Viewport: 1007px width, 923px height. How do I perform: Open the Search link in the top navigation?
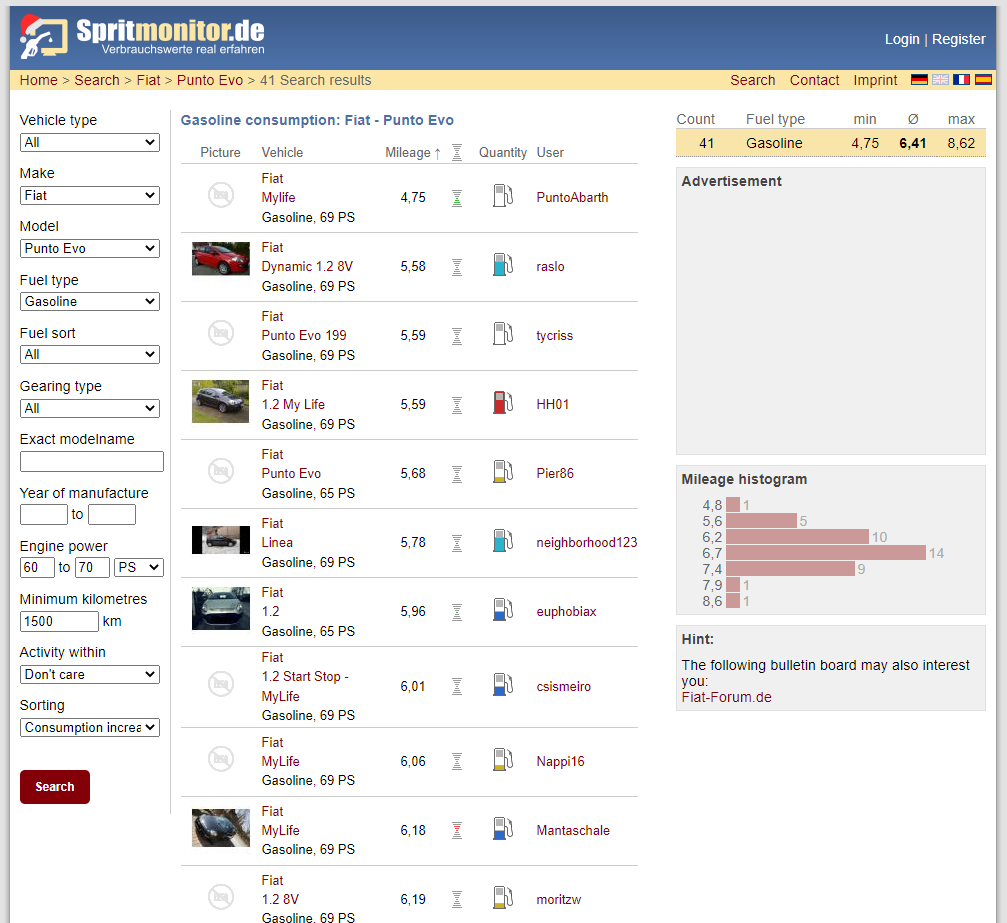(x=753, y=80)
